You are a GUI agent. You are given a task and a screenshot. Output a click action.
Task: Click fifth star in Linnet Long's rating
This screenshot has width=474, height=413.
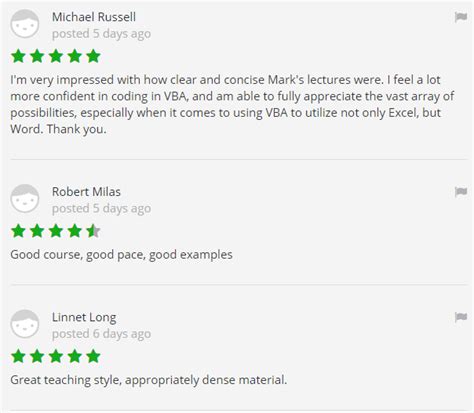tap(93, 356)
